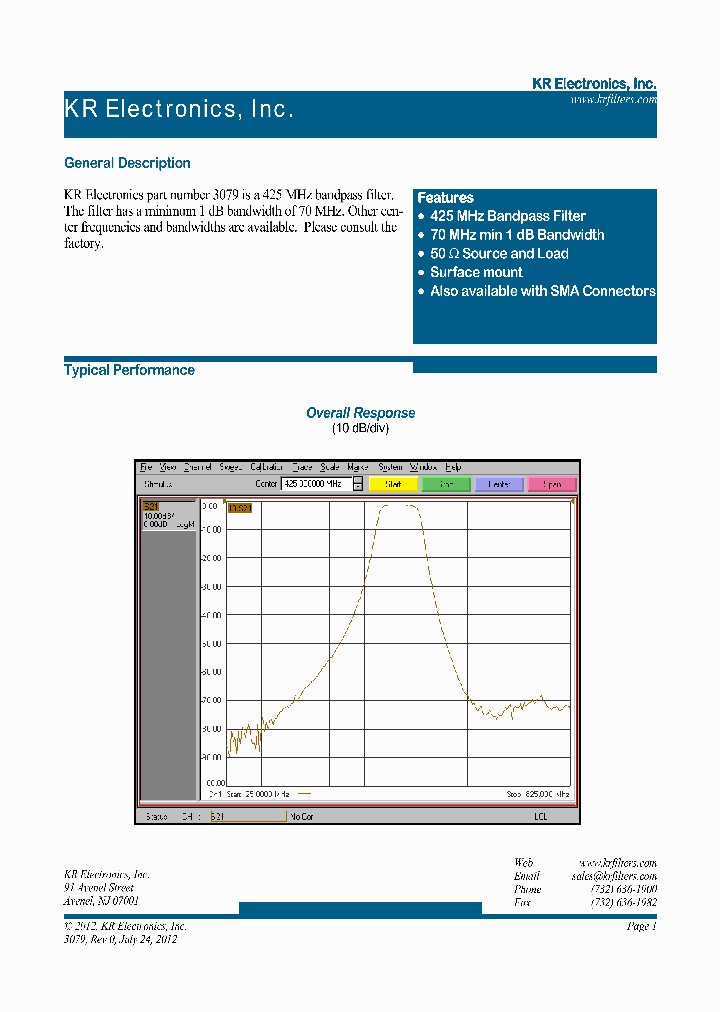The width and height of the screenshot is (720, 1012).
Task: Open the Sweep menu
Action: pos(231,467)
